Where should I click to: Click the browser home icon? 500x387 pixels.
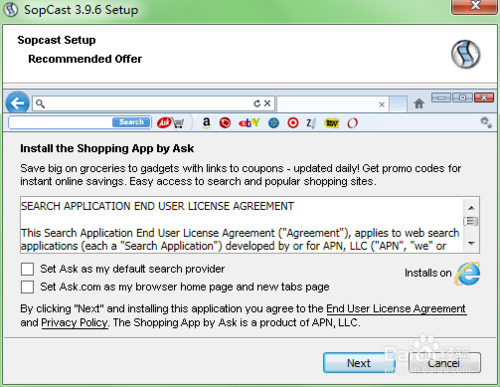point(419,104)
